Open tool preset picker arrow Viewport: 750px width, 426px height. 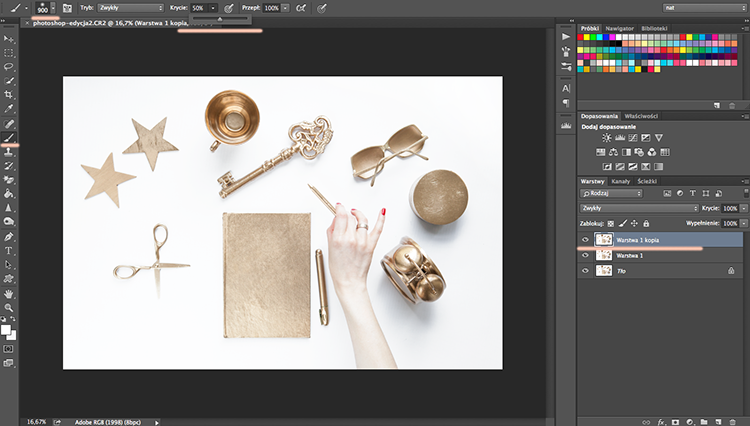click(x=26, y=8)
